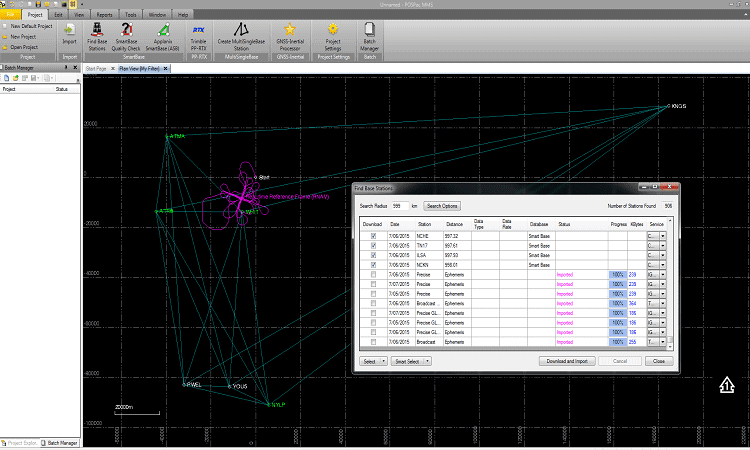The image size is (750, 450).
Task: Run Applanix SmartBase (ASB)
Action: 163,37
